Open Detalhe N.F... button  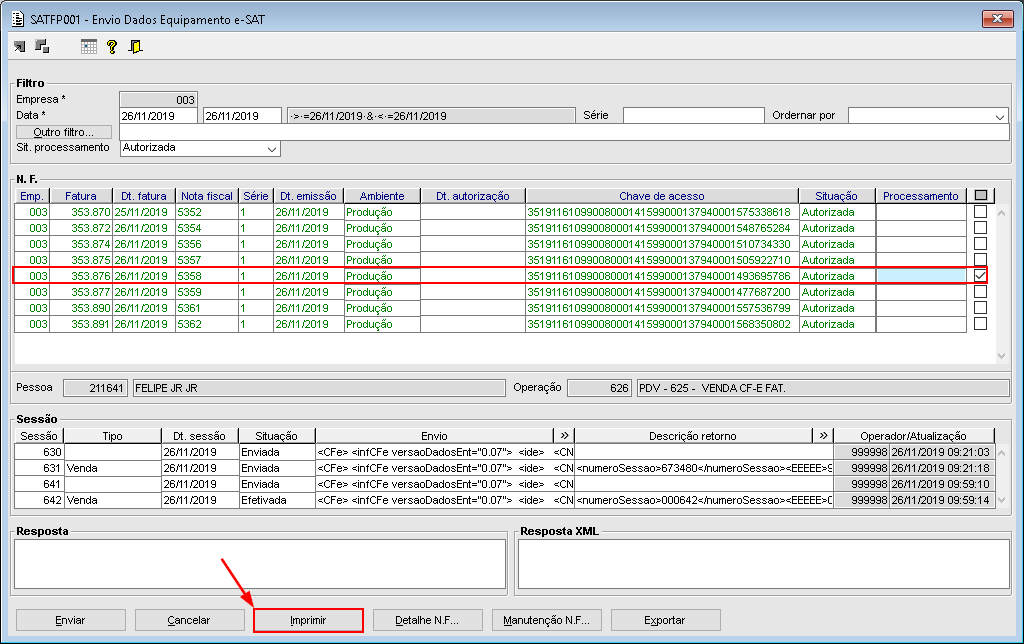coord(428,620)
